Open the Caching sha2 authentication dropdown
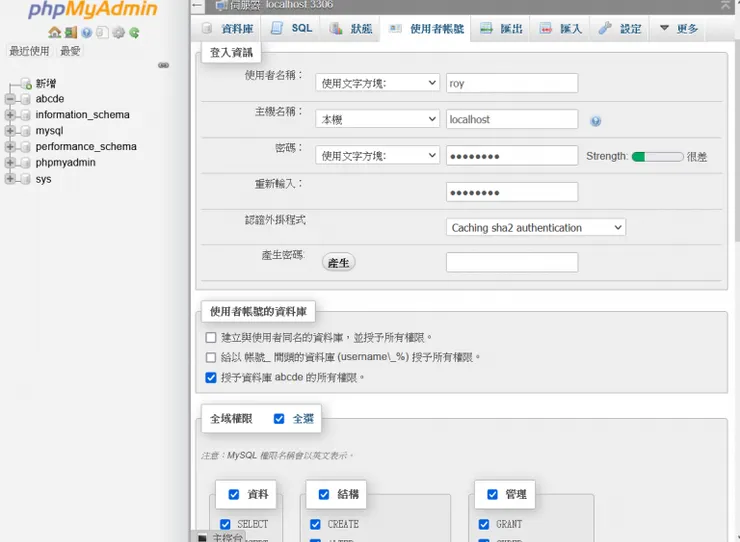Viewport: 740px width, 542px height. [536, 228]
